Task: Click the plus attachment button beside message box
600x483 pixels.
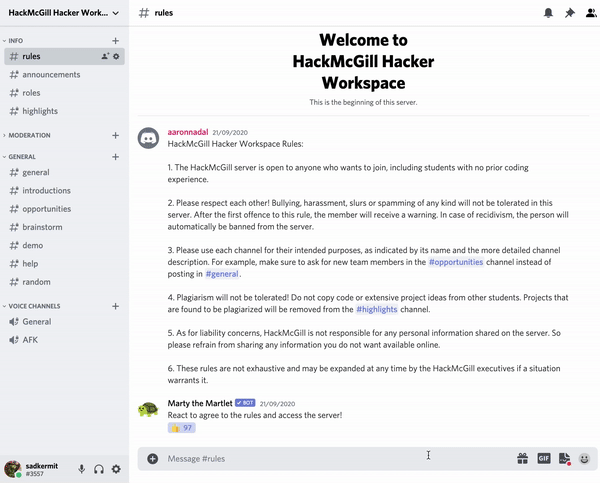Action: click(x=153, y=458)
